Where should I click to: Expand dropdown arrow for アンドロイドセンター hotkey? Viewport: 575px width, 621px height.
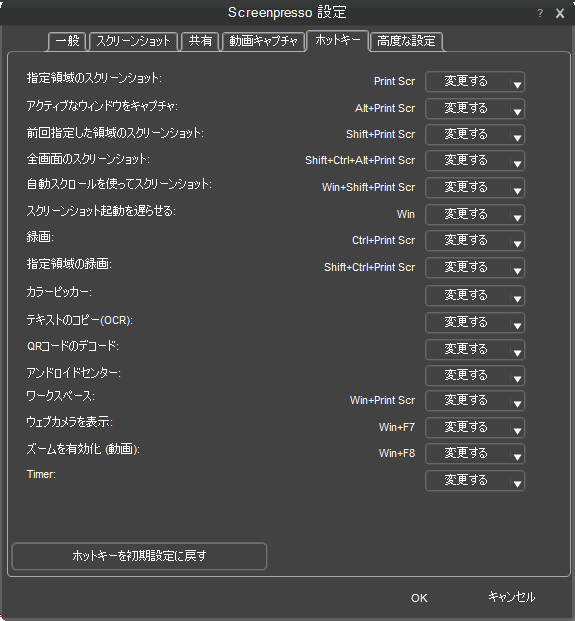[x=517, y=379]
